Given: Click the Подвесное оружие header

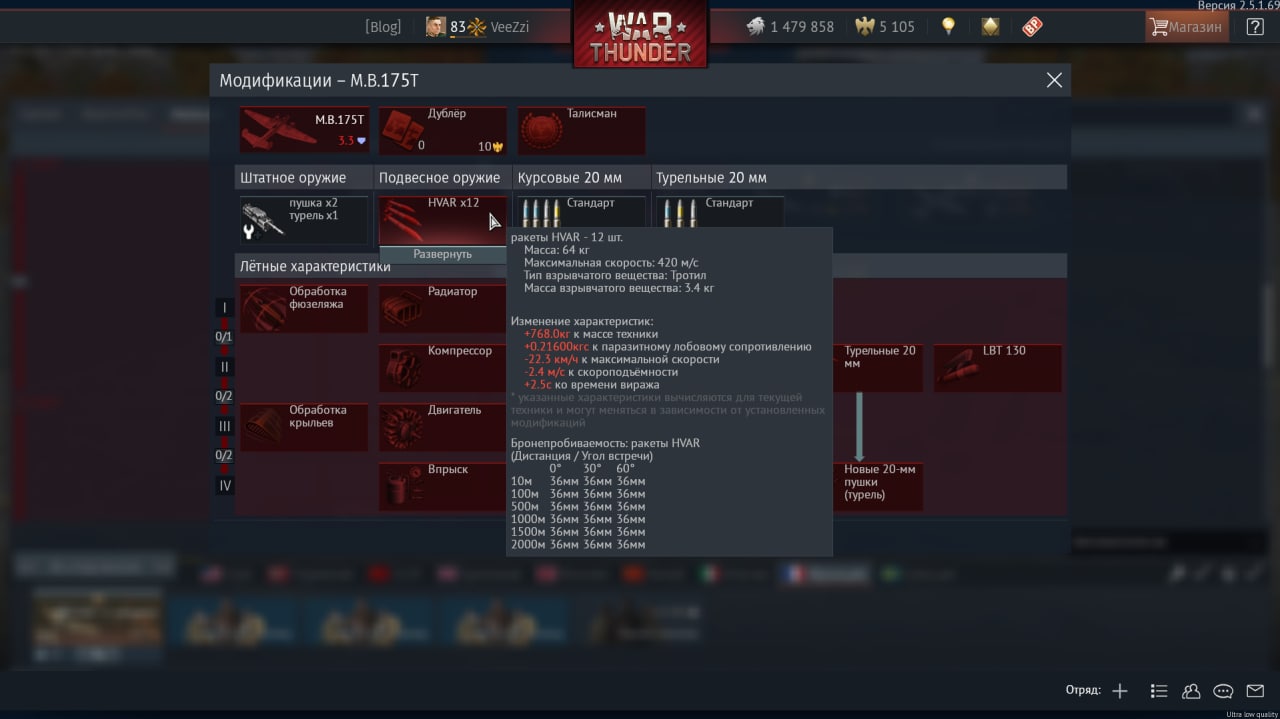Looking at the screenshot, I should pyautogui.click(x=442, y=178).
